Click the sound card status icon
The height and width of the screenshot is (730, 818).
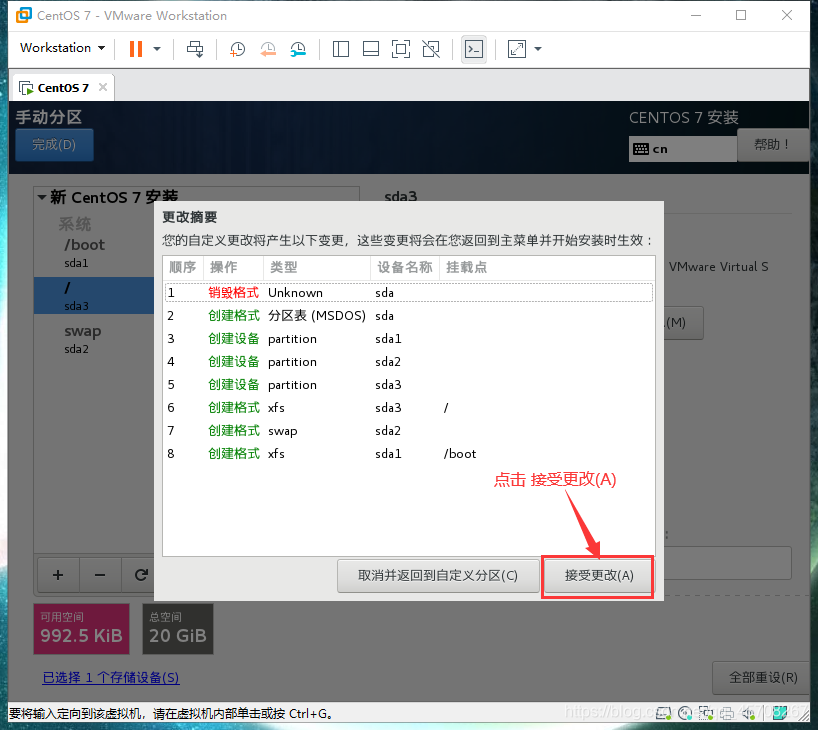[x=749, y=713]
